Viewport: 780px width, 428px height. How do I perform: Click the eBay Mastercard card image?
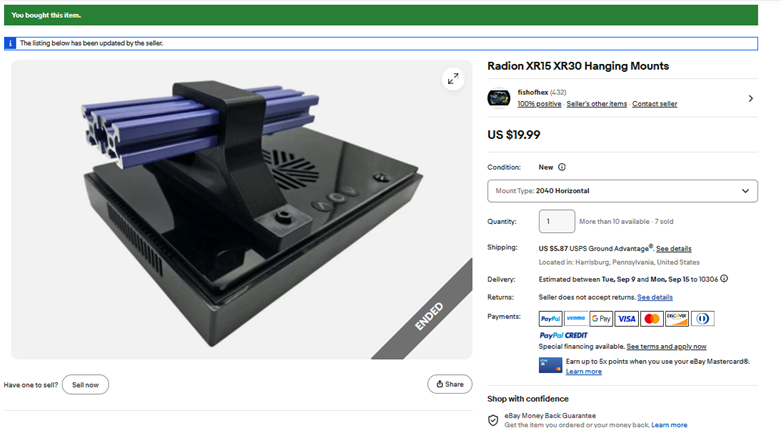(x=550, y=365)
